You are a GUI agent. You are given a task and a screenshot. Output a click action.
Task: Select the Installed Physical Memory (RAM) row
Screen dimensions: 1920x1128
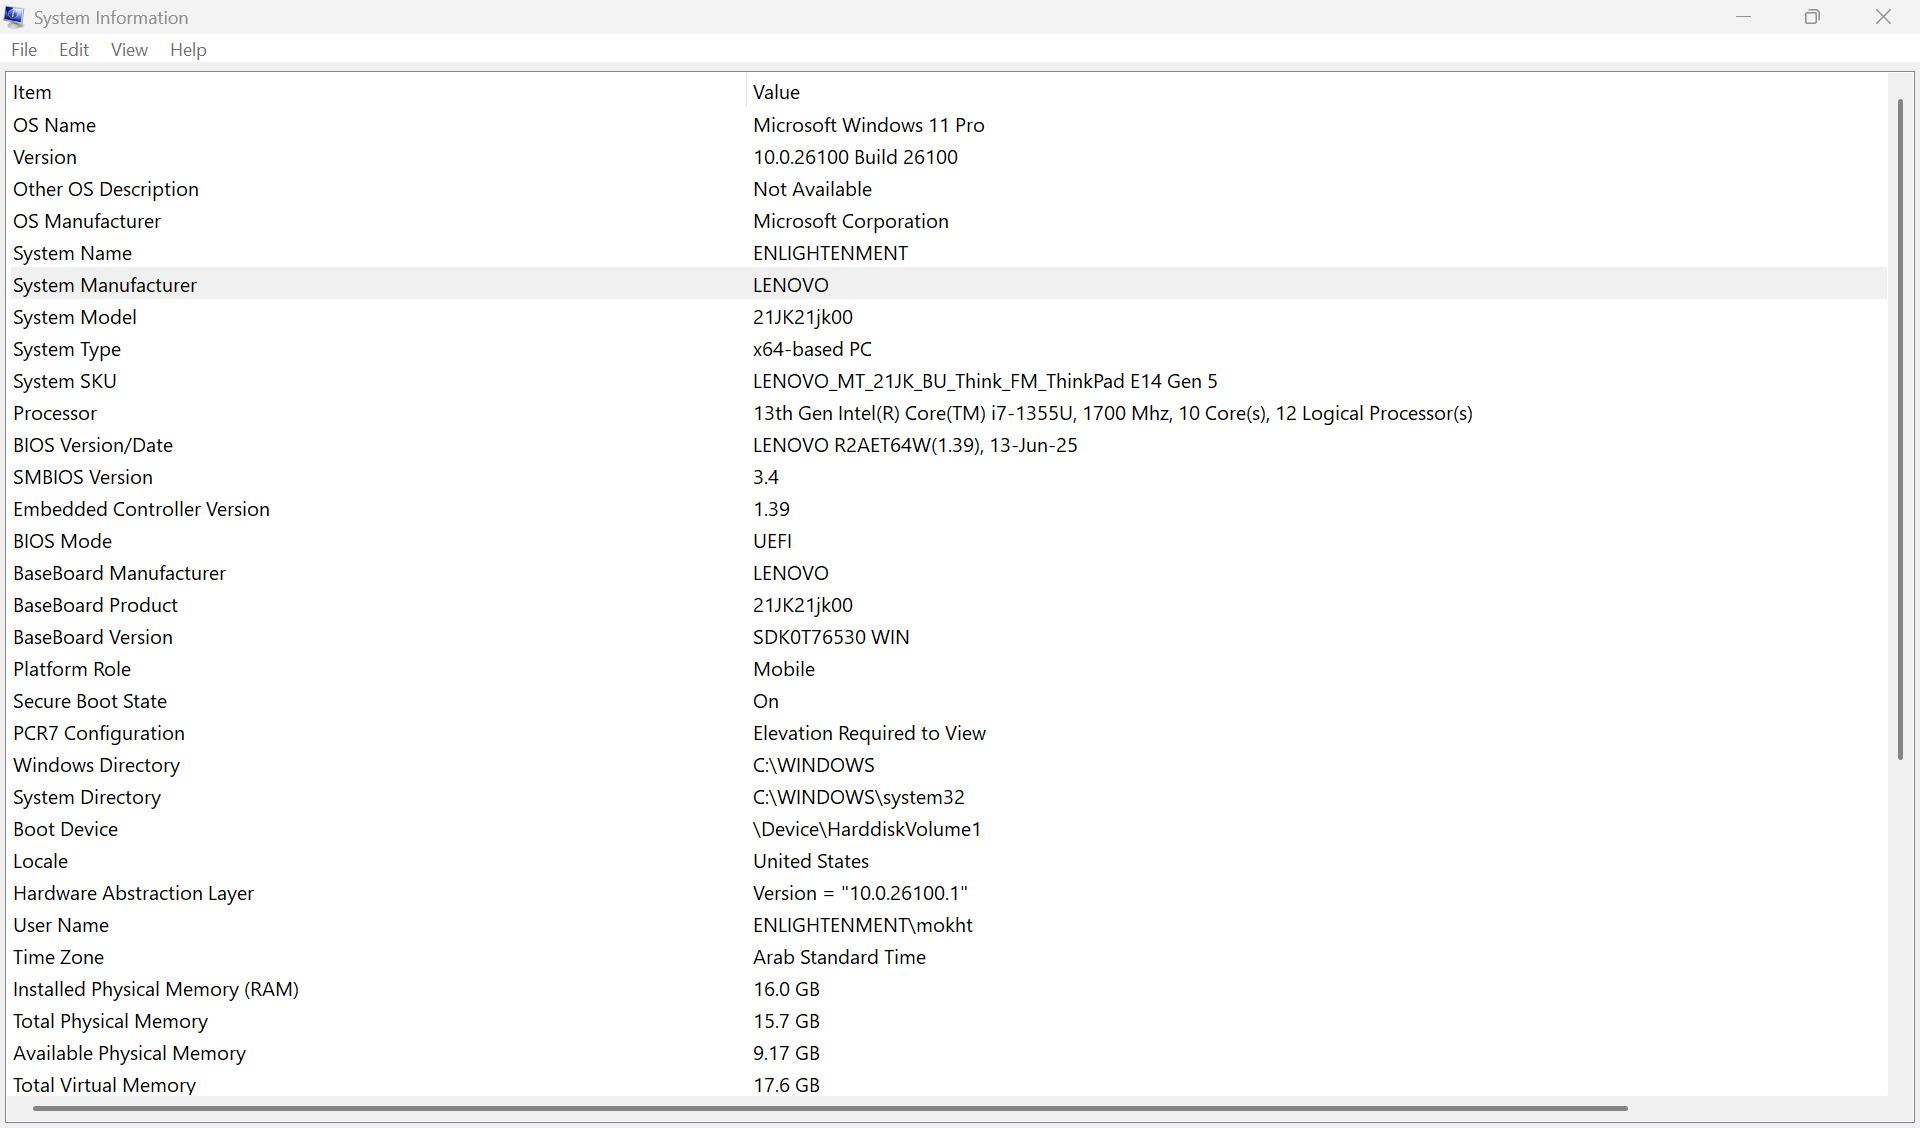click(156, 989)
